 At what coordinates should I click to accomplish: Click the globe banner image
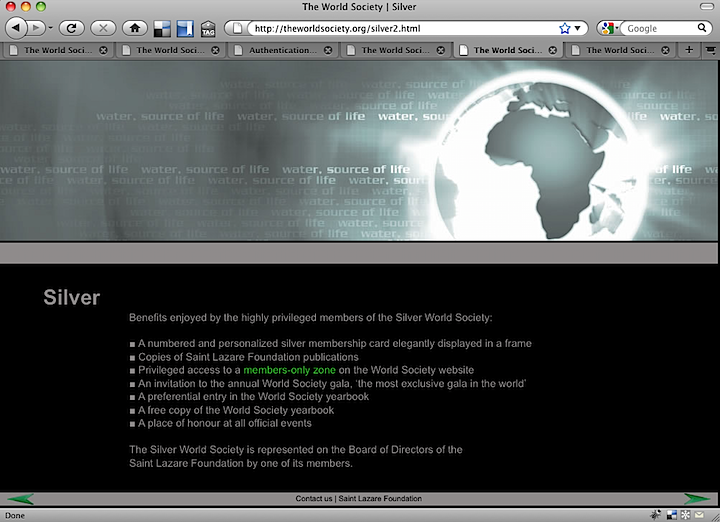359,151
